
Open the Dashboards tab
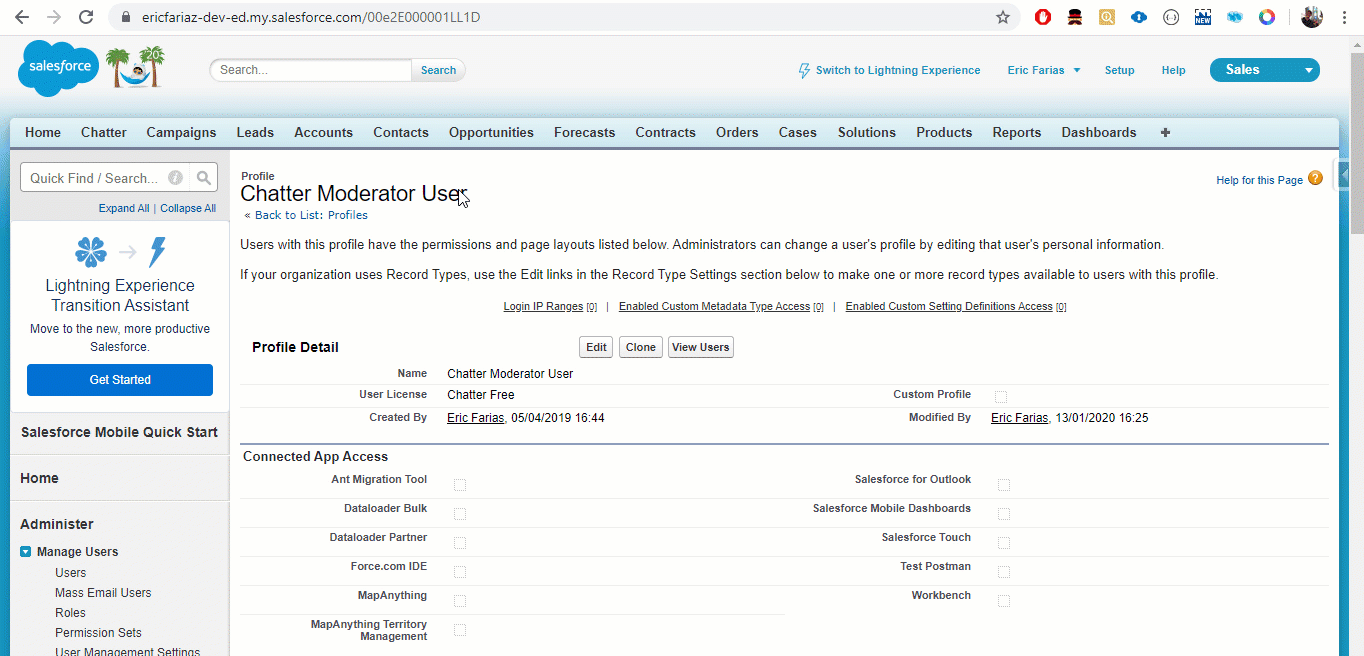[x=1099, y=132]
